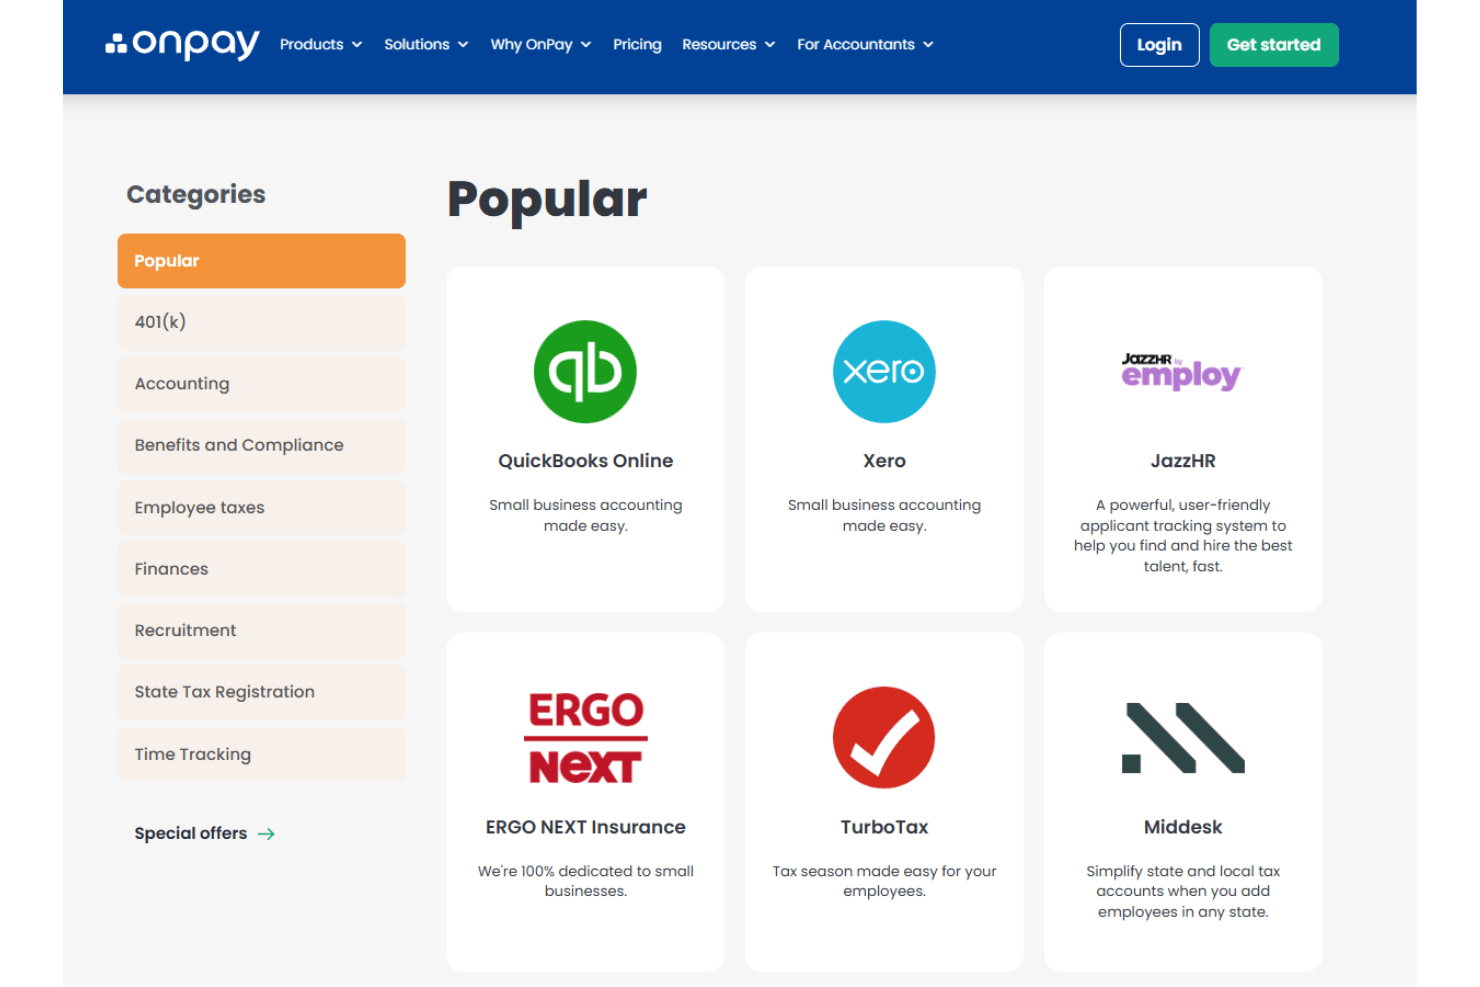Select the Employee taxes category
This screenshot has width=1480, height=987.
261,507
